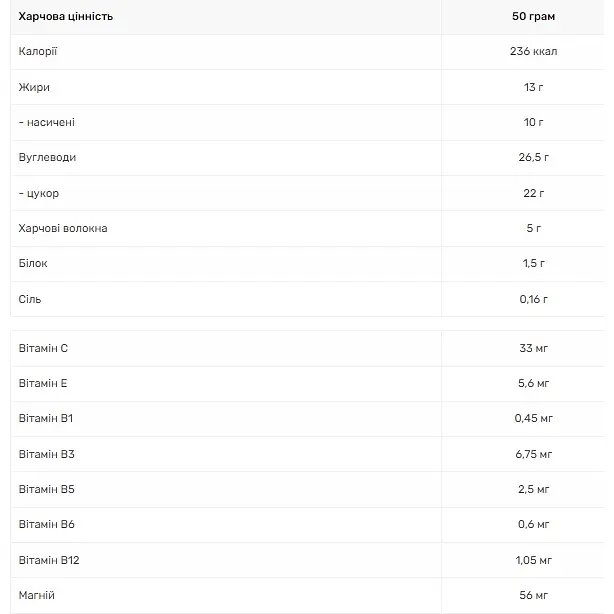614x614 pixels.
Task: Select the '5,6 мг' Vitamin E value
Action: (x=533, y=383)
